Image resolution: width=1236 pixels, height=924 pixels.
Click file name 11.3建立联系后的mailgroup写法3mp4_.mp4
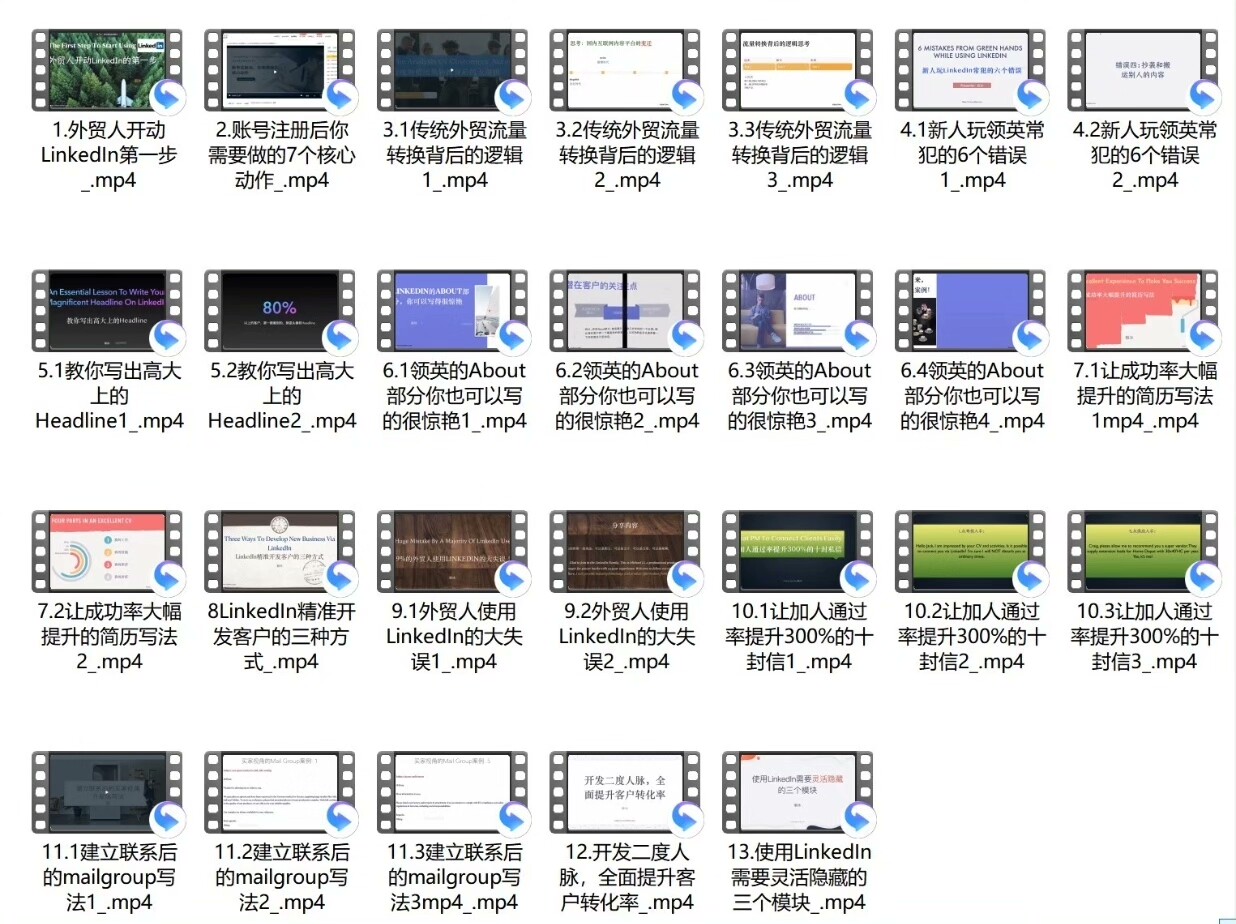(x=453, y=878)
